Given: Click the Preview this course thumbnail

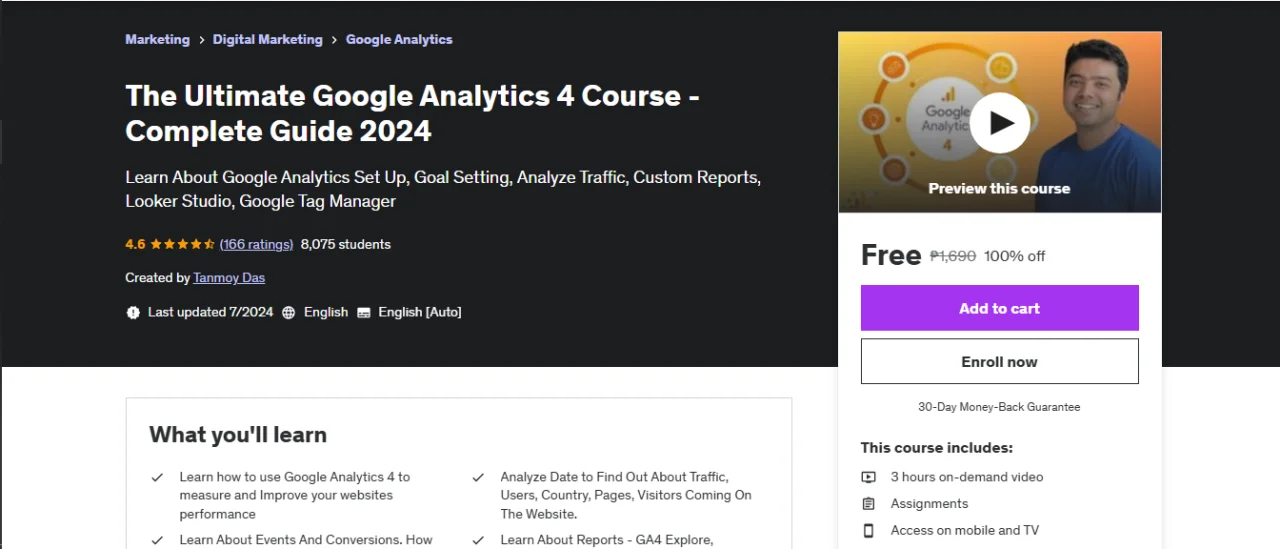Looking at the screenshot, I should [x=999, y=122].
